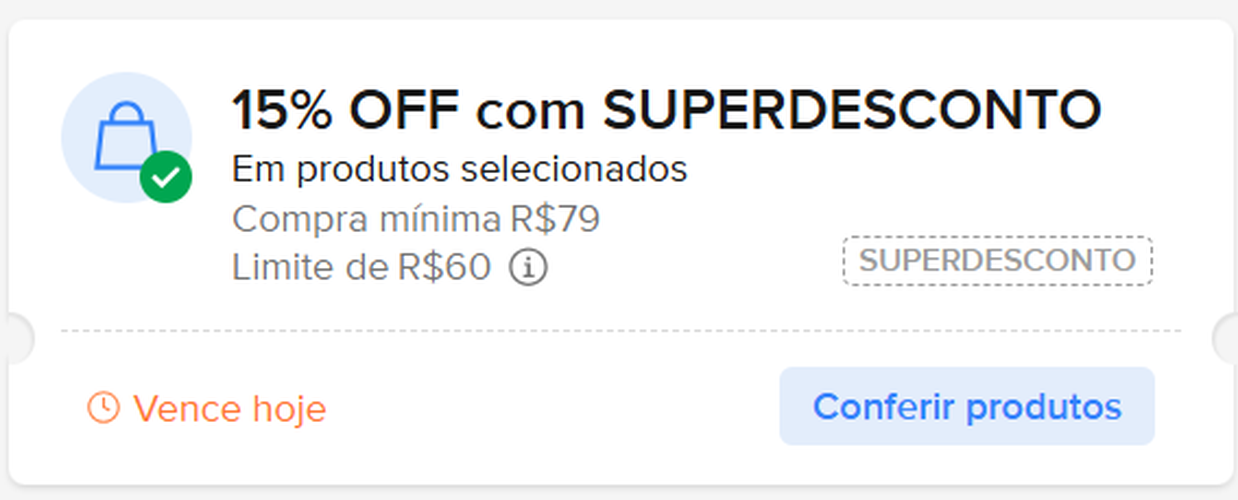
Task: Click the R$60 limit amount
Action: point(447,267)
